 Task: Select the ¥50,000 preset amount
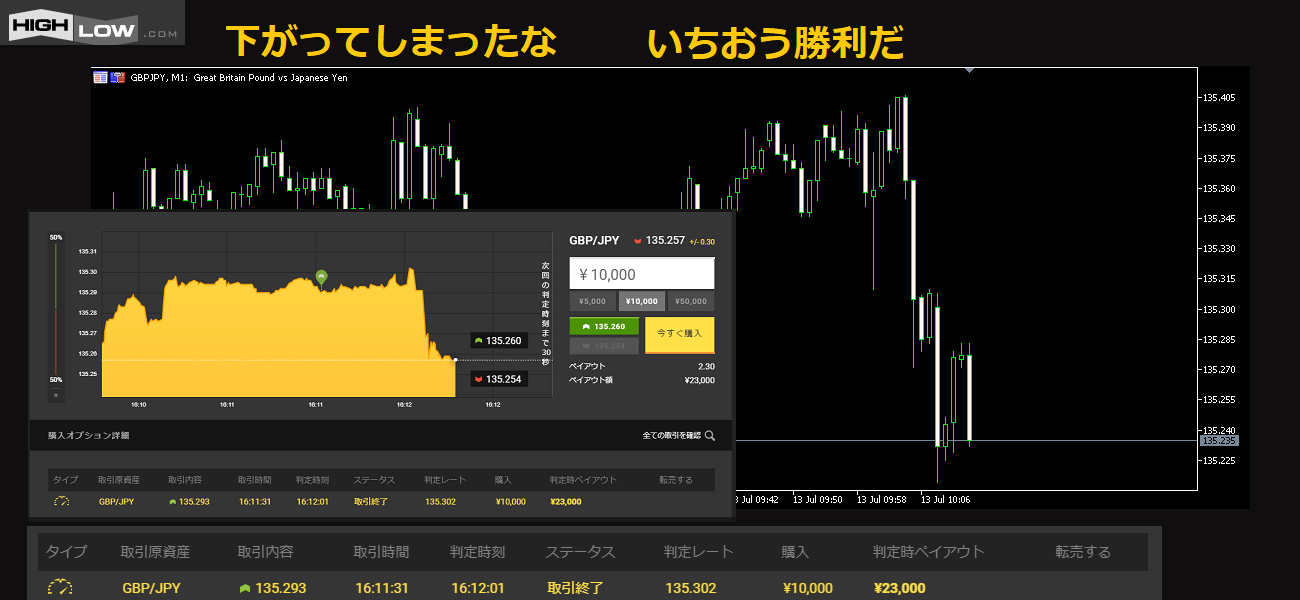[x=691, y=301]
